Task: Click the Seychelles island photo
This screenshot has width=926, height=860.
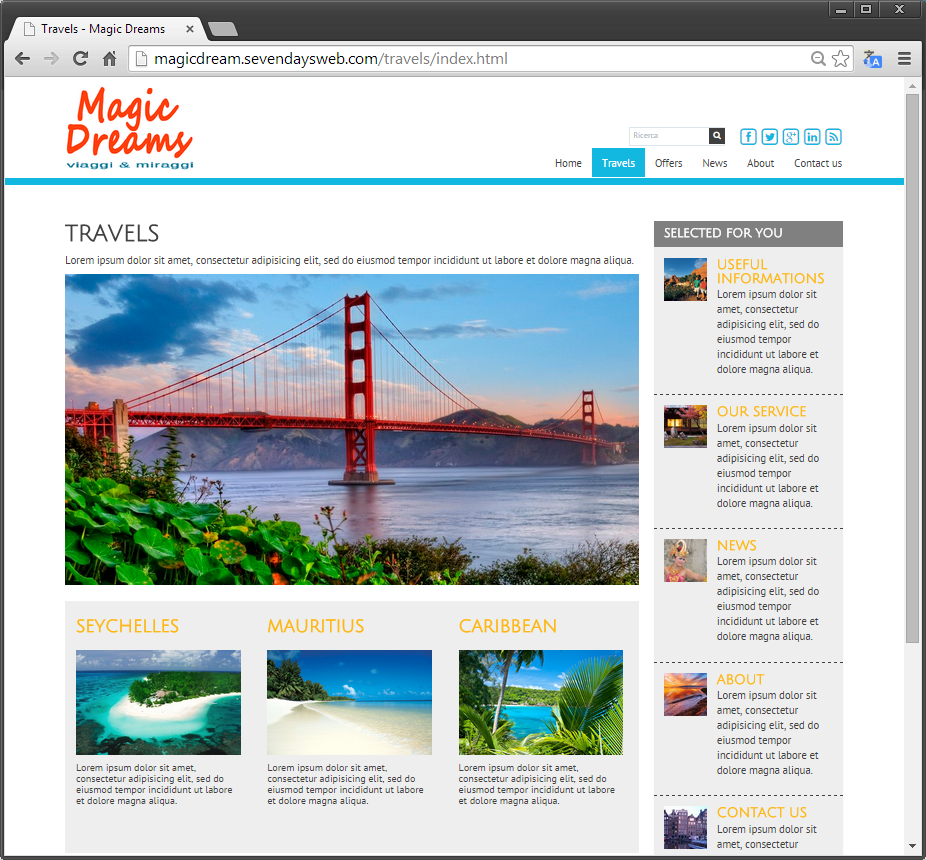Action: (158, 702)
